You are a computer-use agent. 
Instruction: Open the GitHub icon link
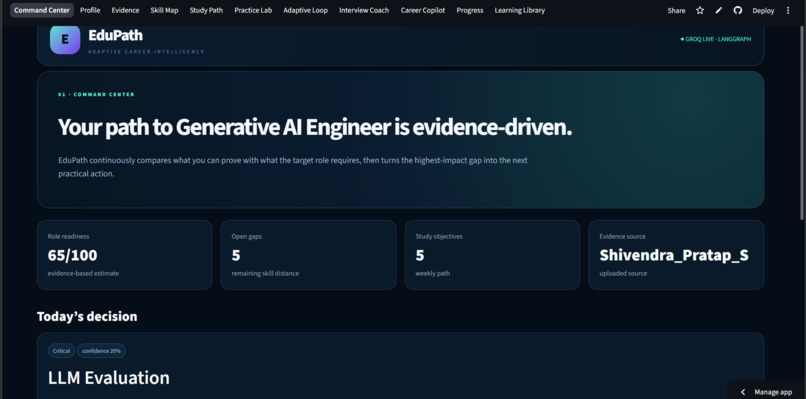[x=738, y=10]
